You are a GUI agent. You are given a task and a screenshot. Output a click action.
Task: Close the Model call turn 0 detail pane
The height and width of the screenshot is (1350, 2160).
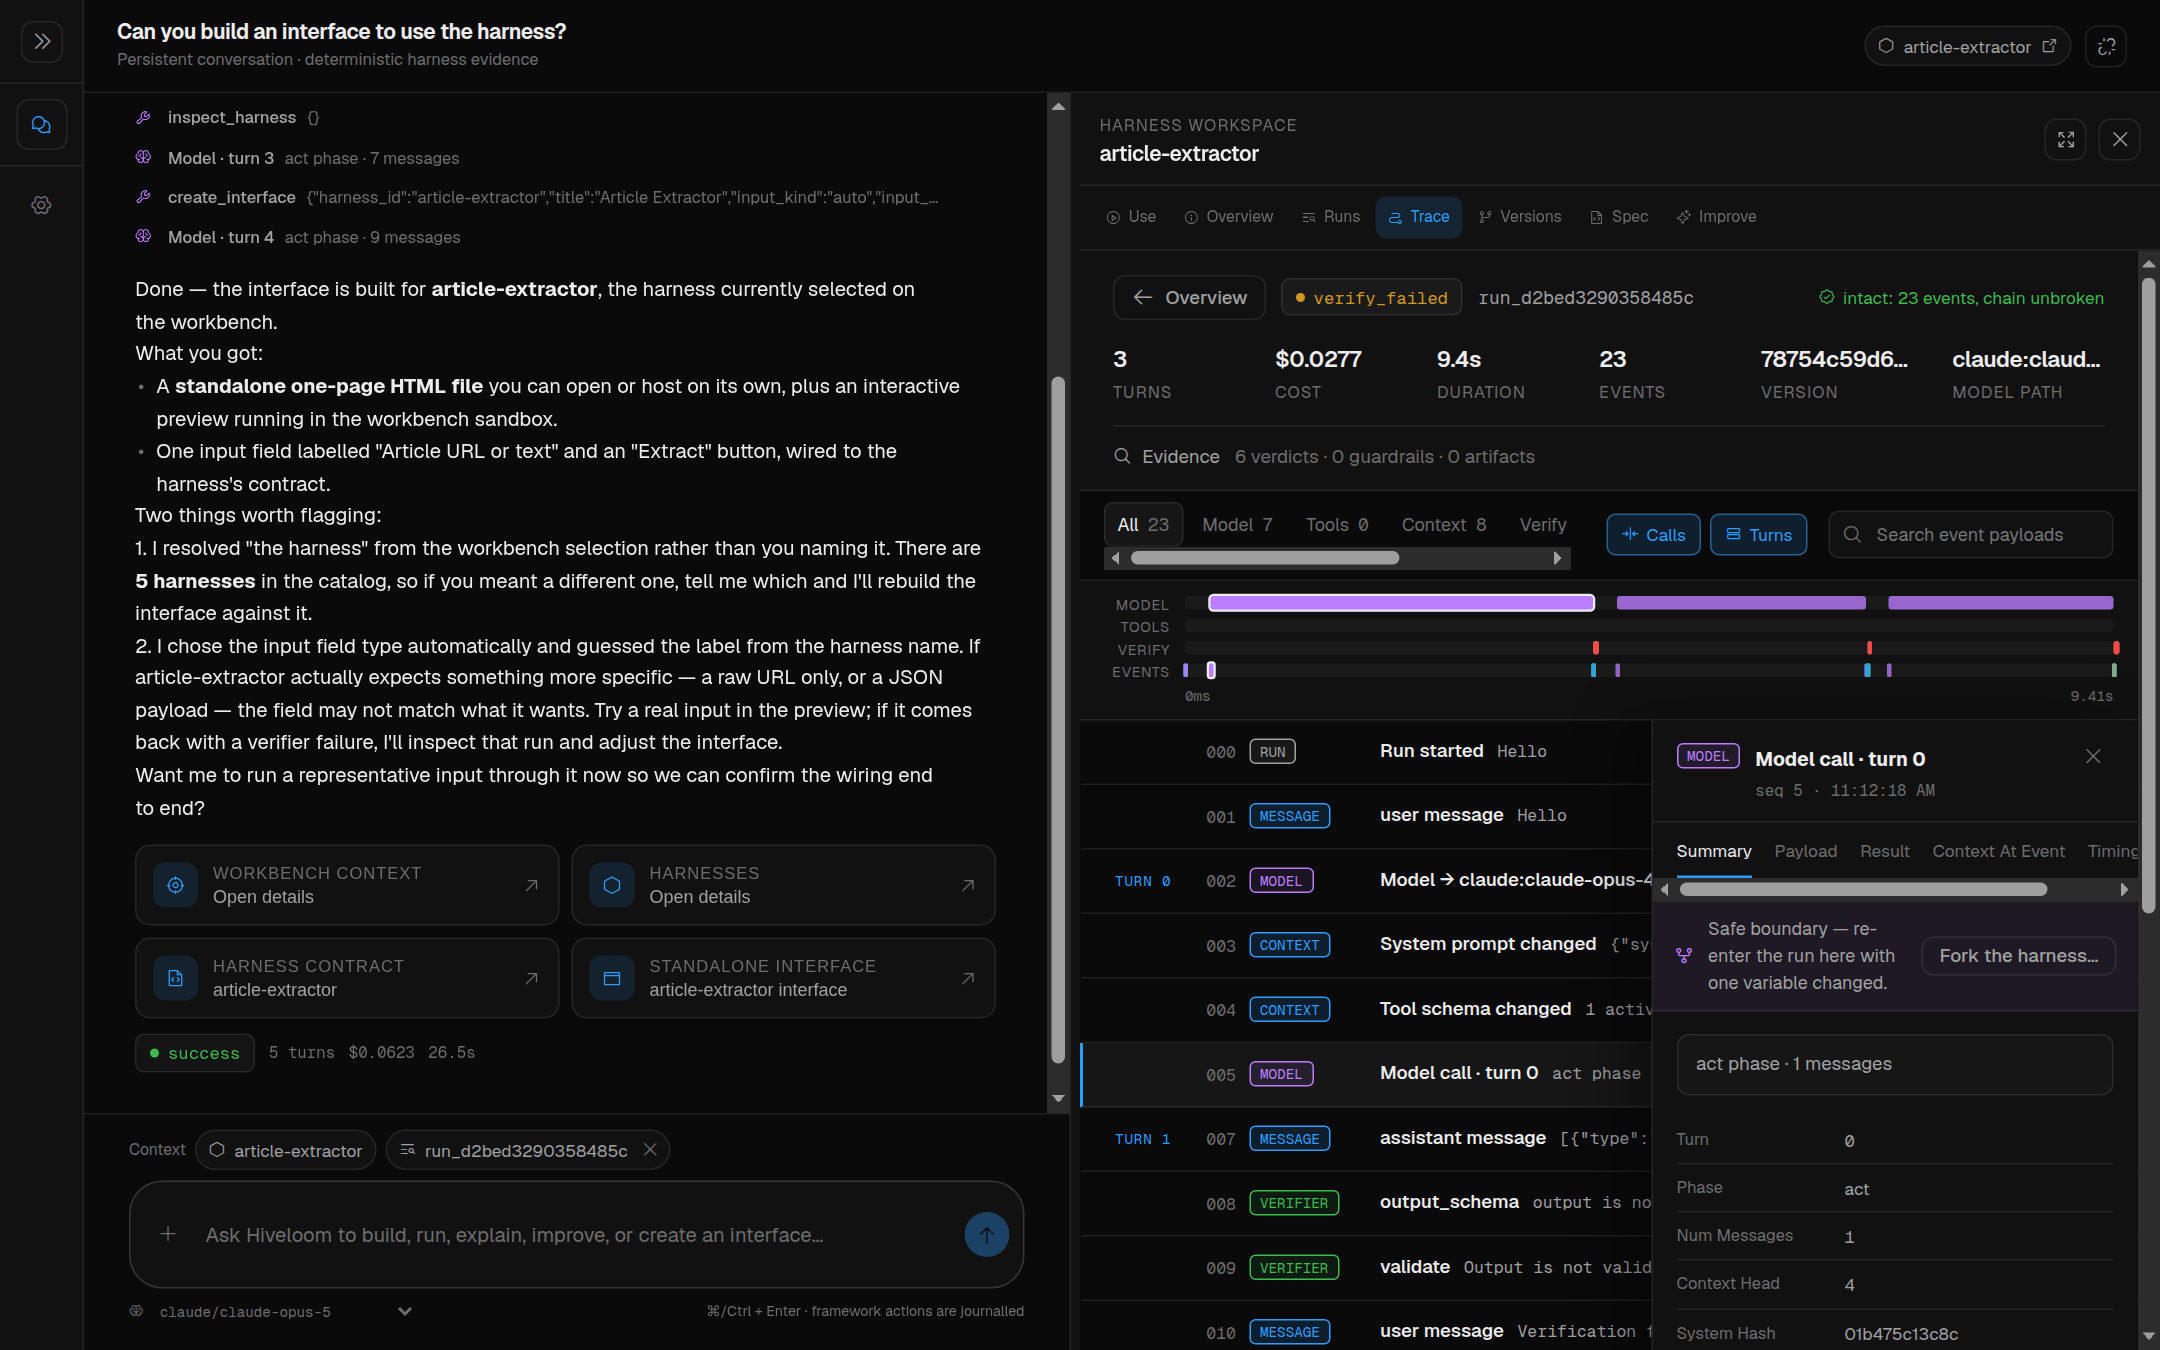click(2093, 757)
